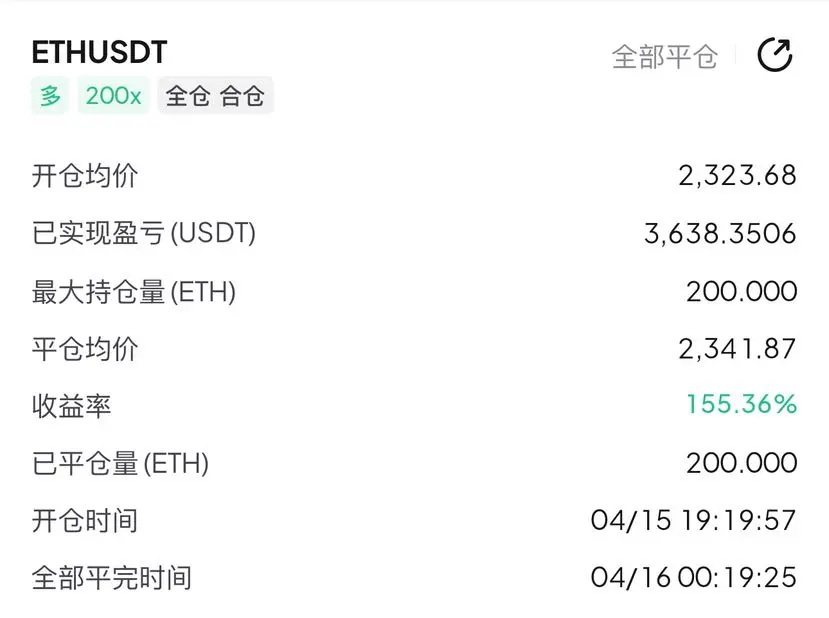Tap the green 155.36% return rate
Screen dimensions: 829x618
point(741,404)
